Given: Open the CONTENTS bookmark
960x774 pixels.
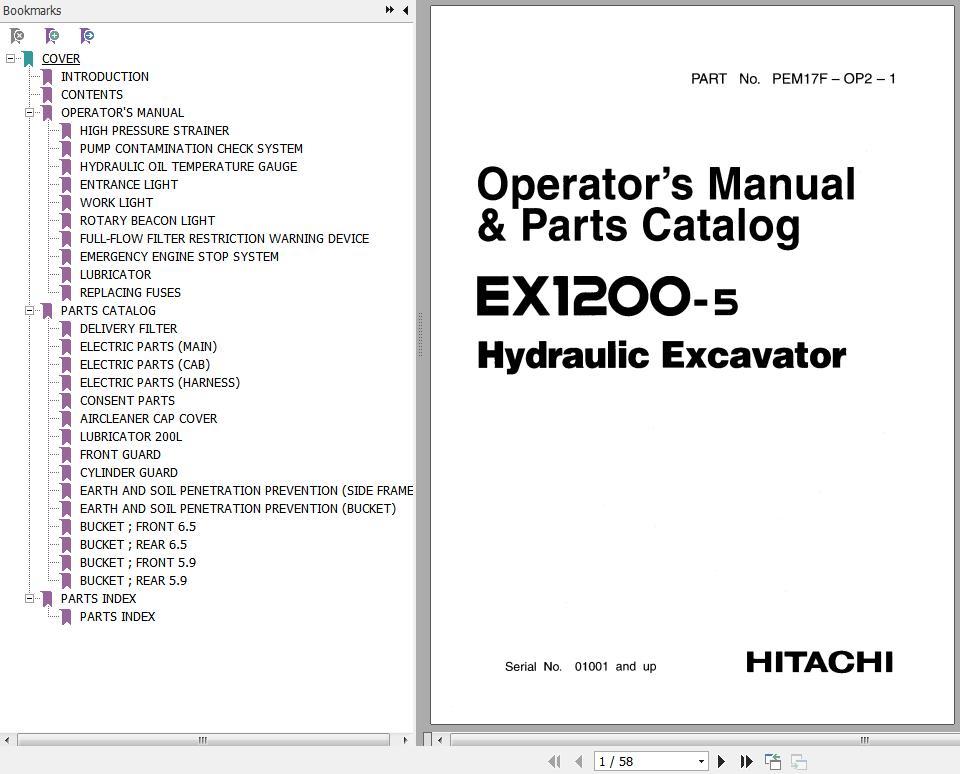Looking at the screenshot, I should pyautogui.click(x=92, y=95).
